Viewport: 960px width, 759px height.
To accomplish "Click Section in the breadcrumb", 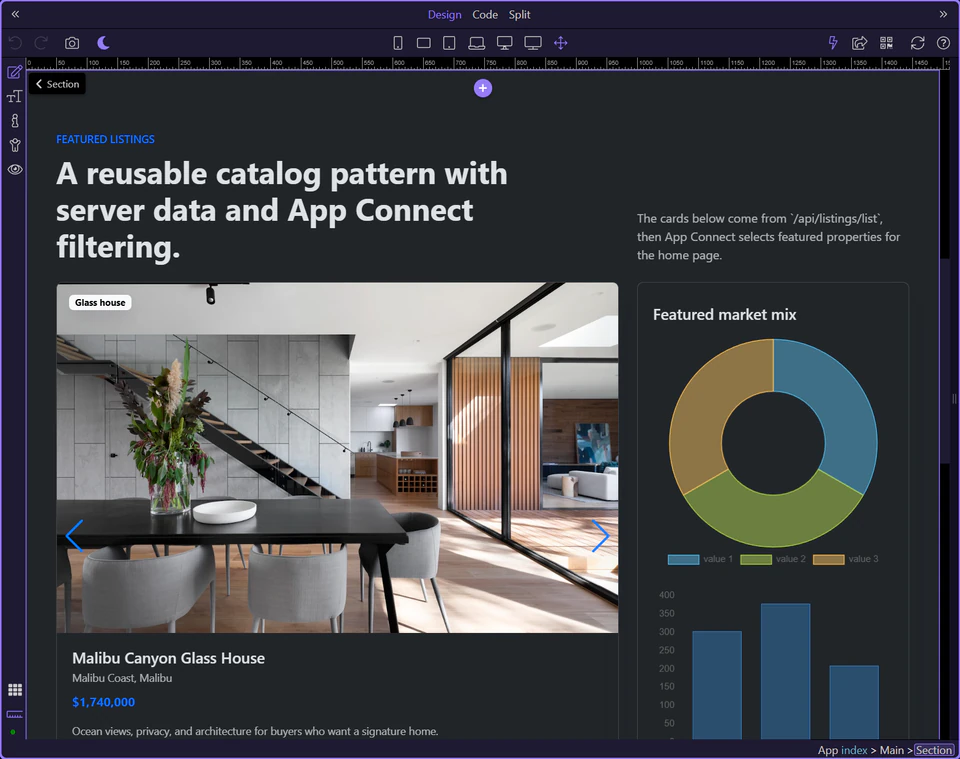I will pyautogui.click(x=934, y=750).
